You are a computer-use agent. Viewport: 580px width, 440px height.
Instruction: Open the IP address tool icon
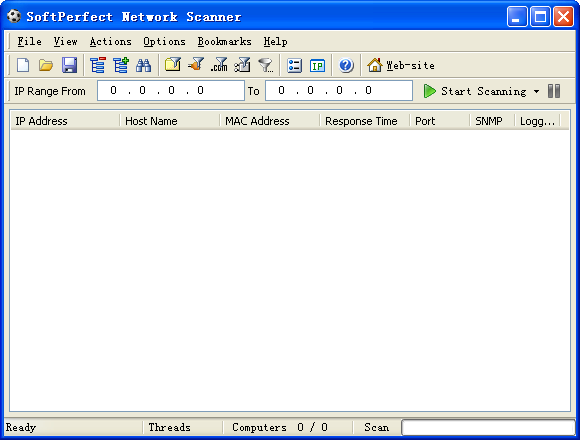coord(317,66)
